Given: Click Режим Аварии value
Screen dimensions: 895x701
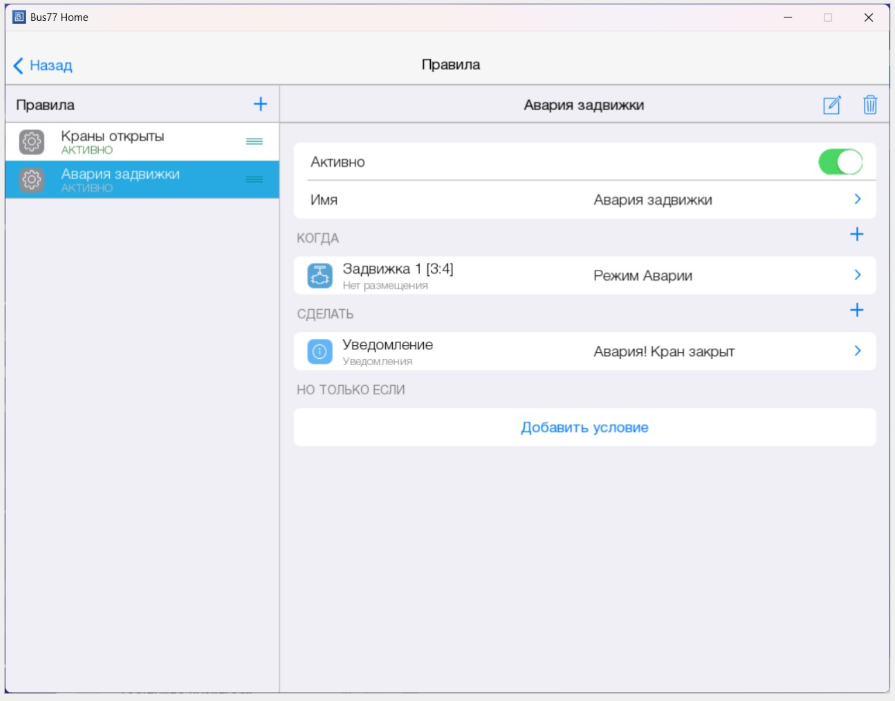Looking at the screenshot, I should click(x=643, y=276).
